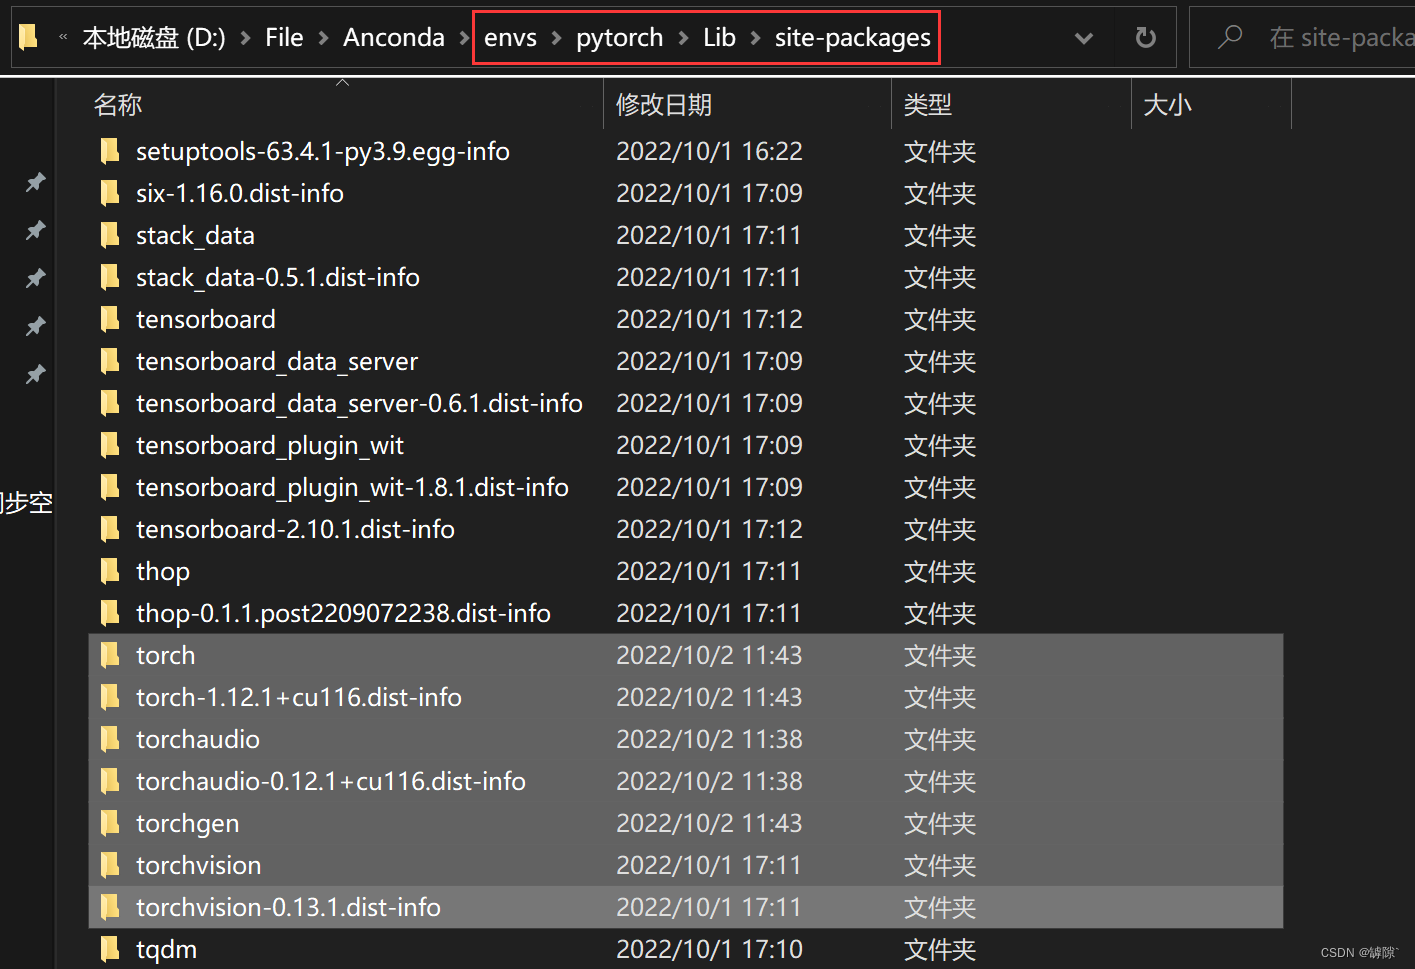Select torchgen folder icon
The width and height of the screenshot is (1415, 969).
(110, 823)
